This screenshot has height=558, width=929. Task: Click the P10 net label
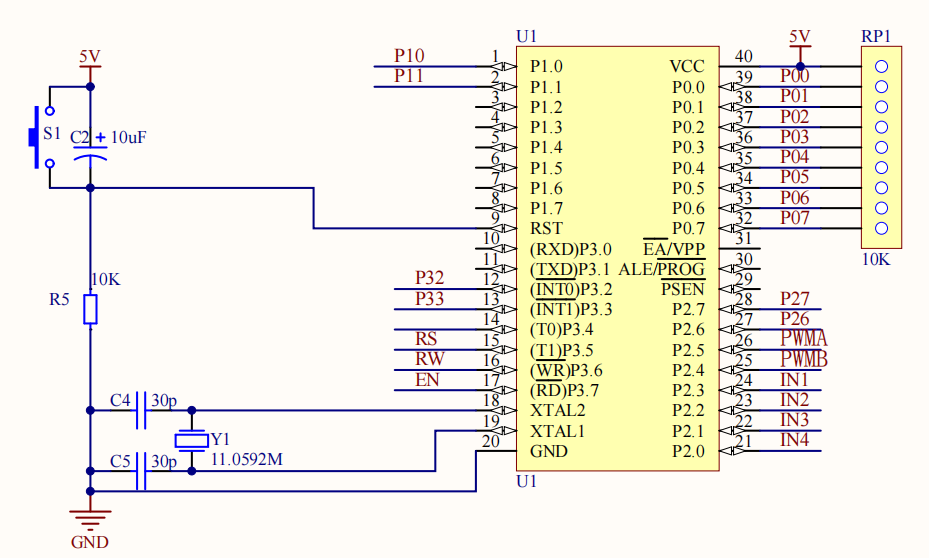click(x=409, y=56)
